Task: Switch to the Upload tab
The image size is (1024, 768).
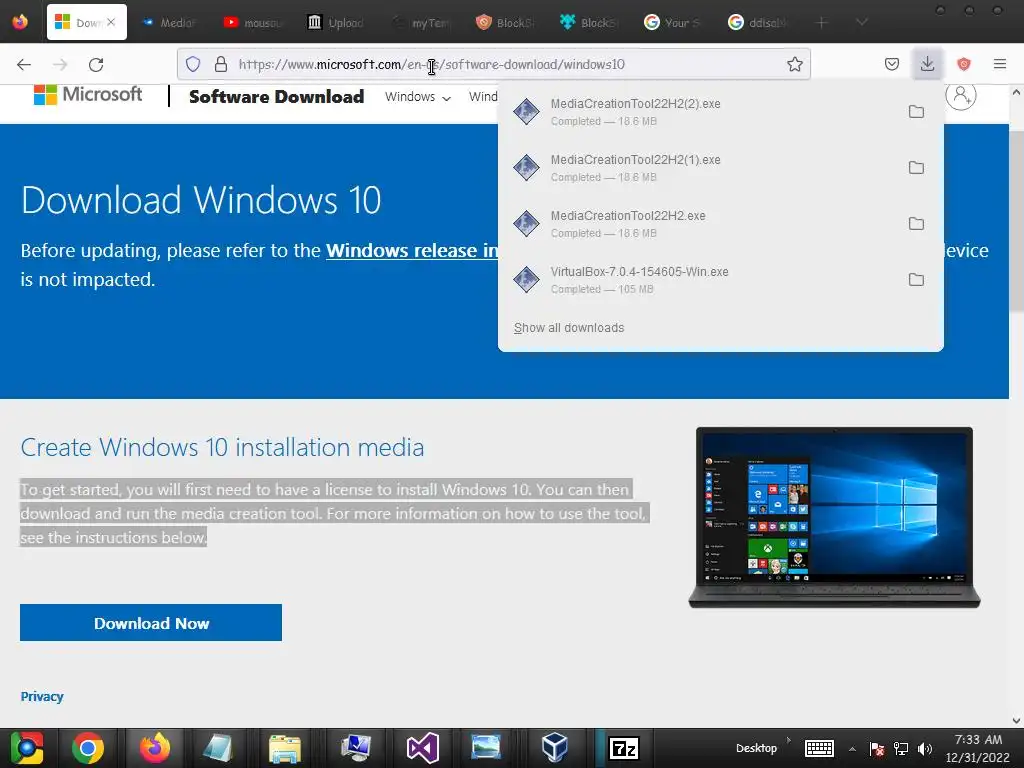Action: 335,23
